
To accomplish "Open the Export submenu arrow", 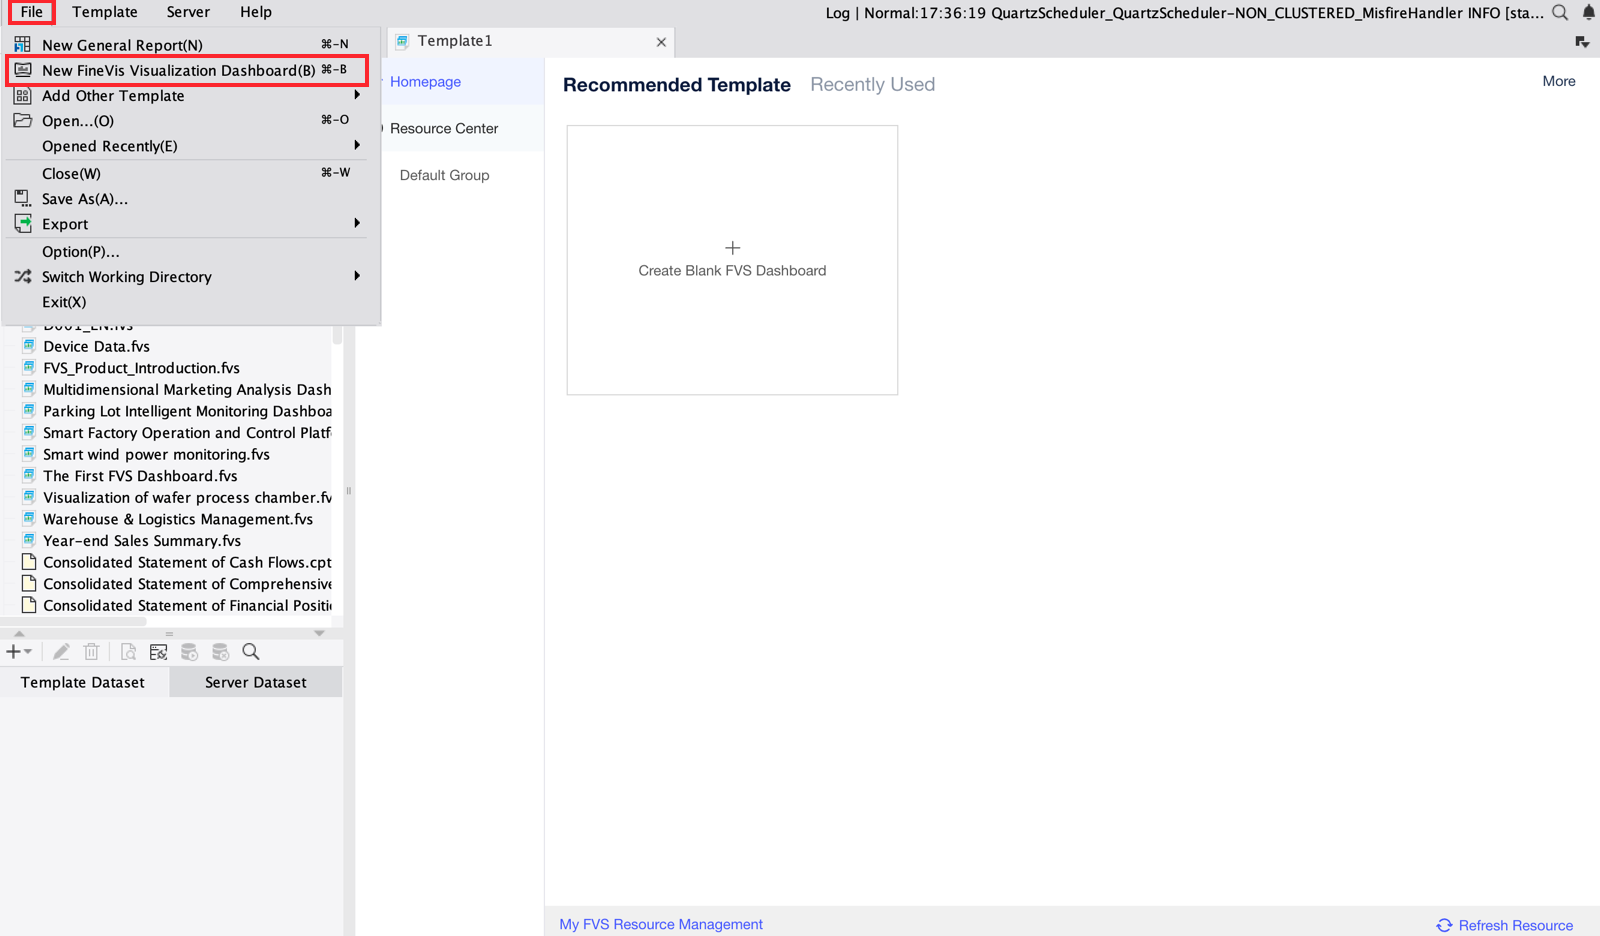I will point(357,223).
